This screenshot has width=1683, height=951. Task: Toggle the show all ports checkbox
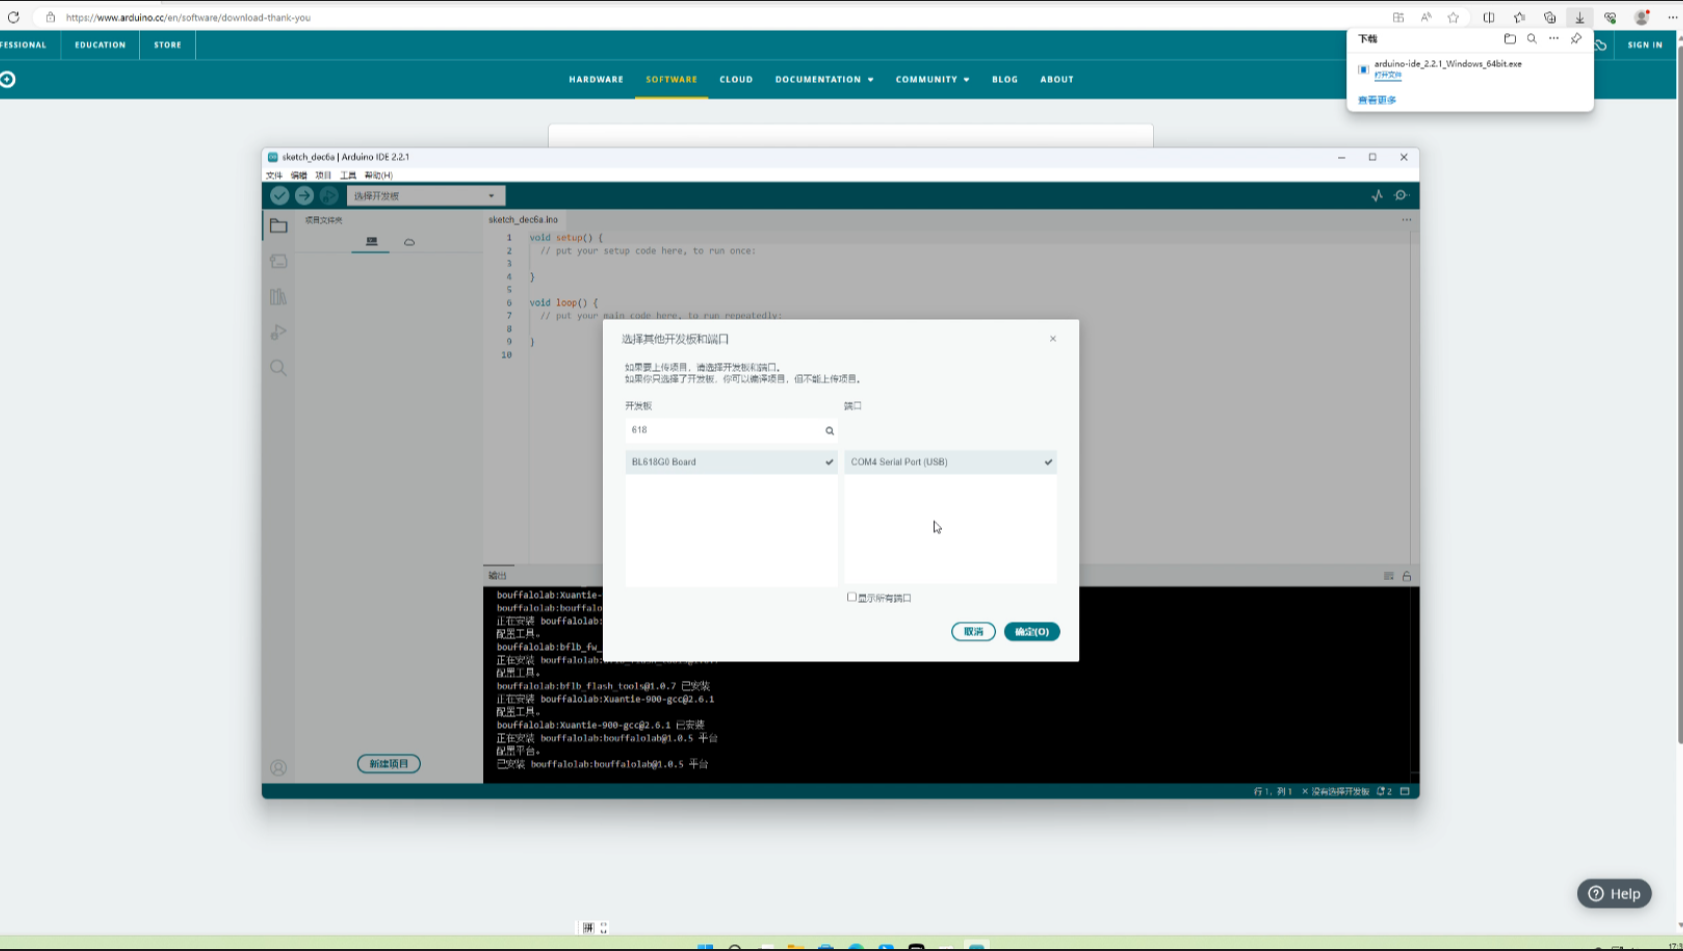(x=852, y=597)
